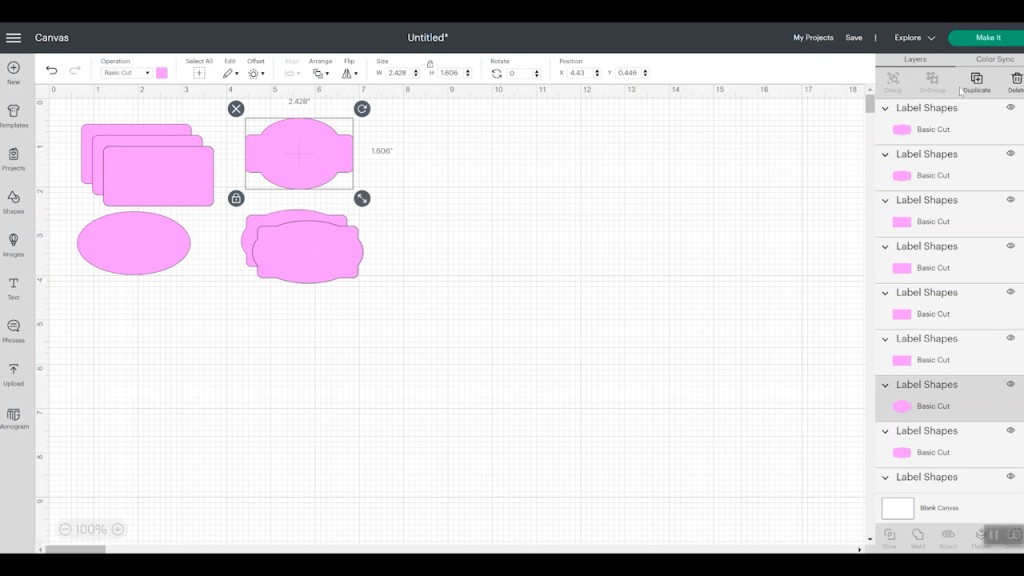Click the pink color swatch beside Operation
This screenshot has width=1024, height=576.
(162, 73)
